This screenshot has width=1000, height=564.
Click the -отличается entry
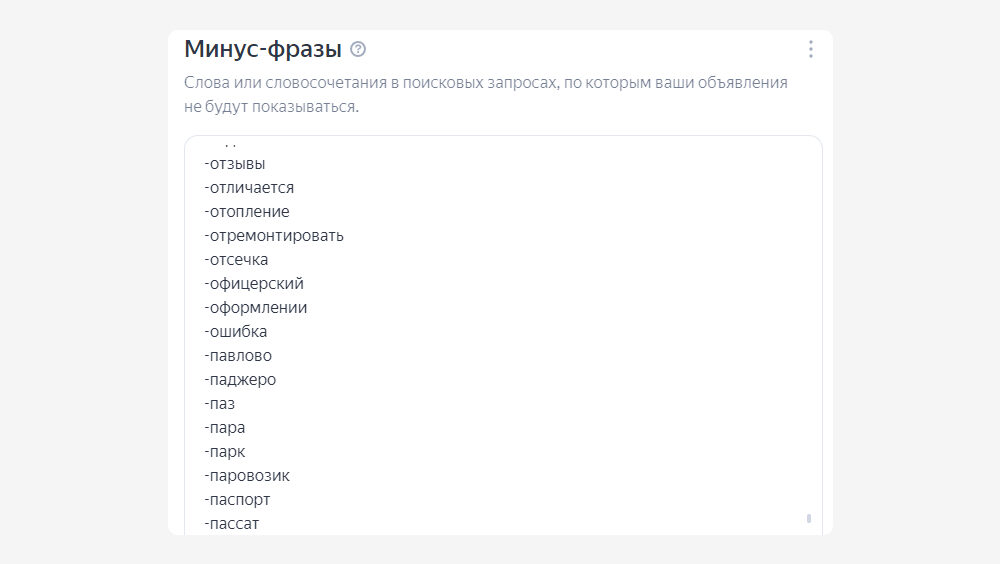click(249, 188)
